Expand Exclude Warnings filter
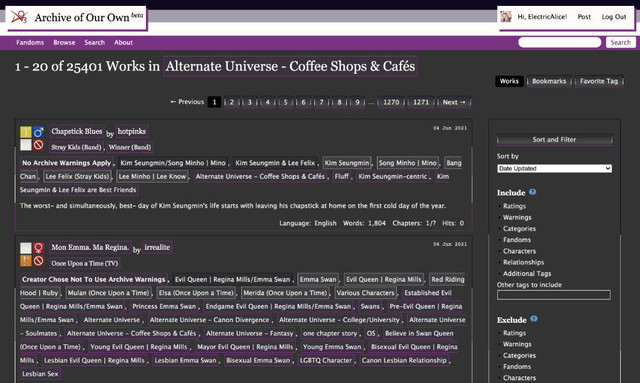Screen dimensions: 640x383 pyautogui.click(x=517, y=344)
